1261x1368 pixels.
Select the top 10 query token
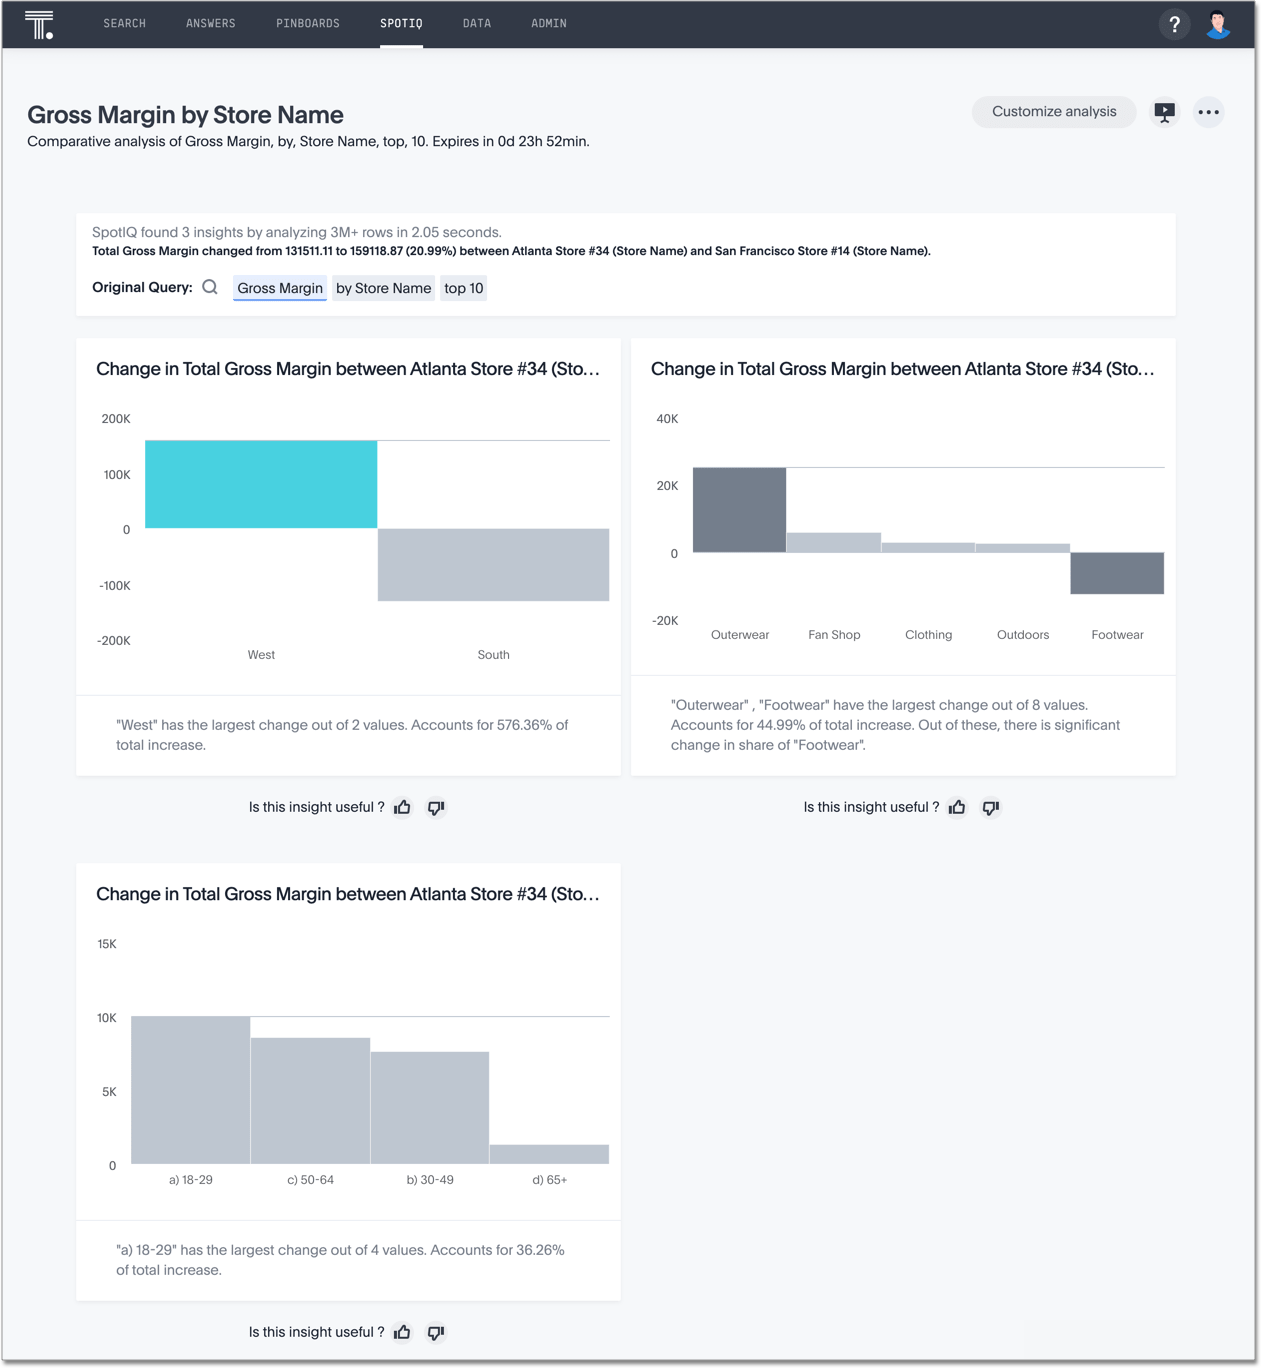point(464,288)
